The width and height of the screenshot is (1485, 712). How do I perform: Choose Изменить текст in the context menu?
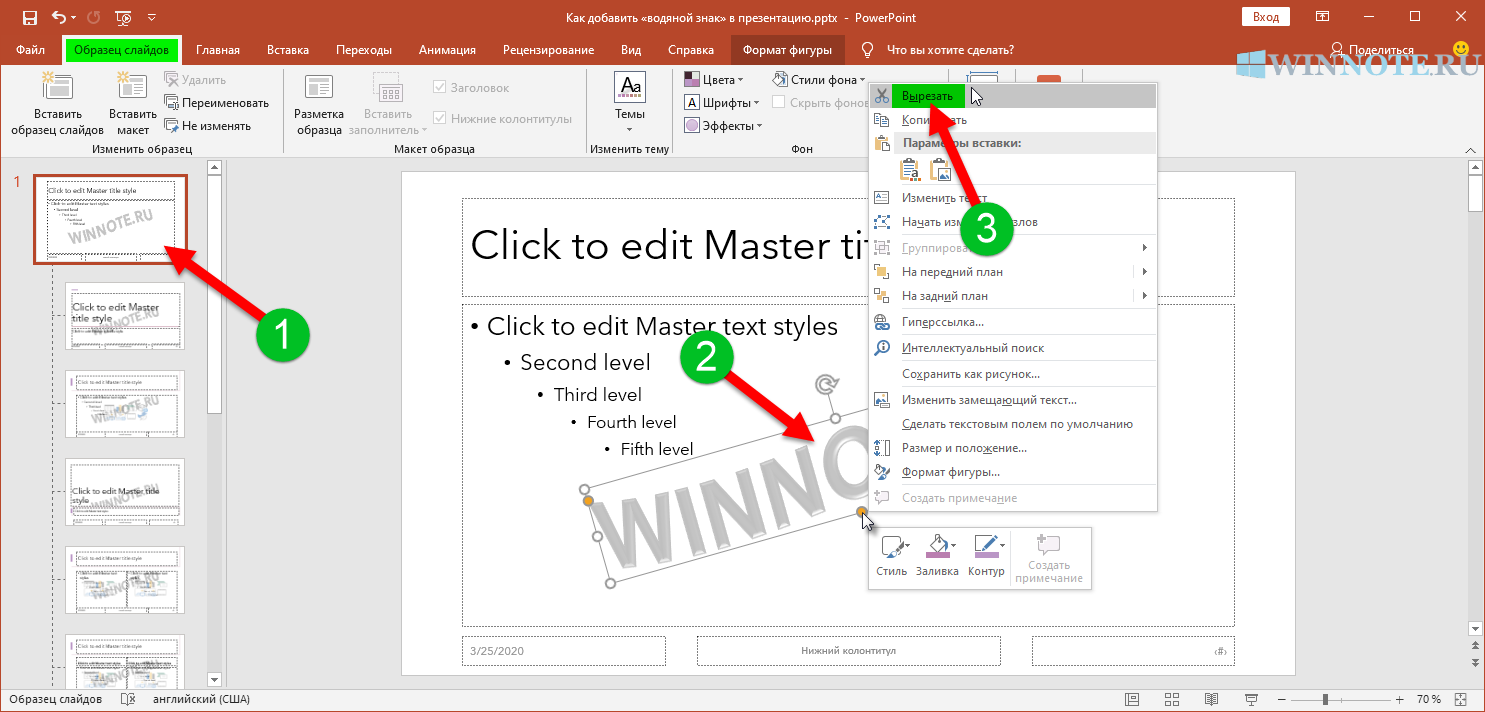1013,198
